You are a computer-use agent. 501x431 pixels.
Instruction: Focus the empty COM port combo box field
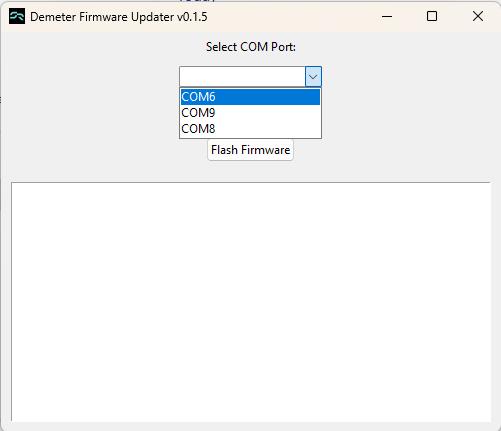(x=242, y=77)
